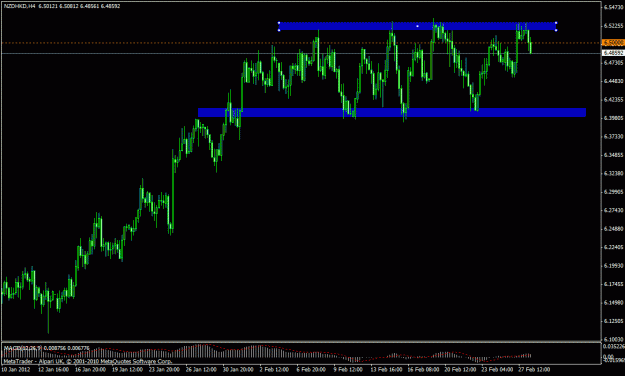Click the 30 Jan 20:00 time label
The height and width of the screenshot is (376, 625).
coord(238,370)
